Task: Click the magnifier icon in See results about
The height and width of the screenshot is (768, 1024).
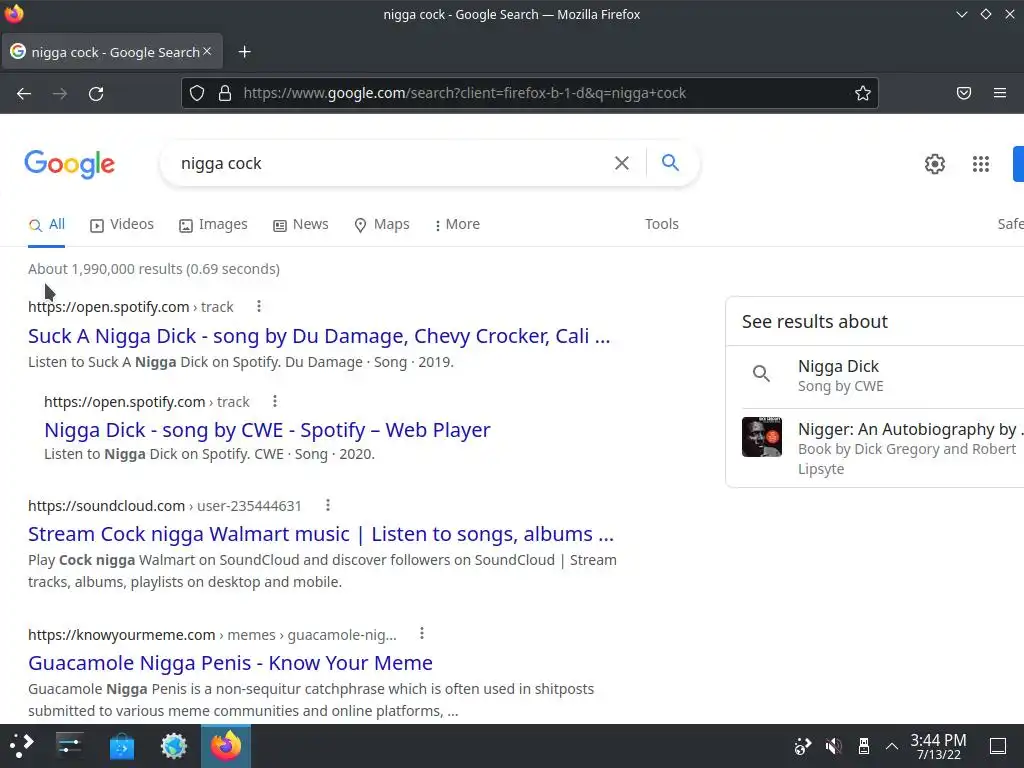Action: click(761, 374)
